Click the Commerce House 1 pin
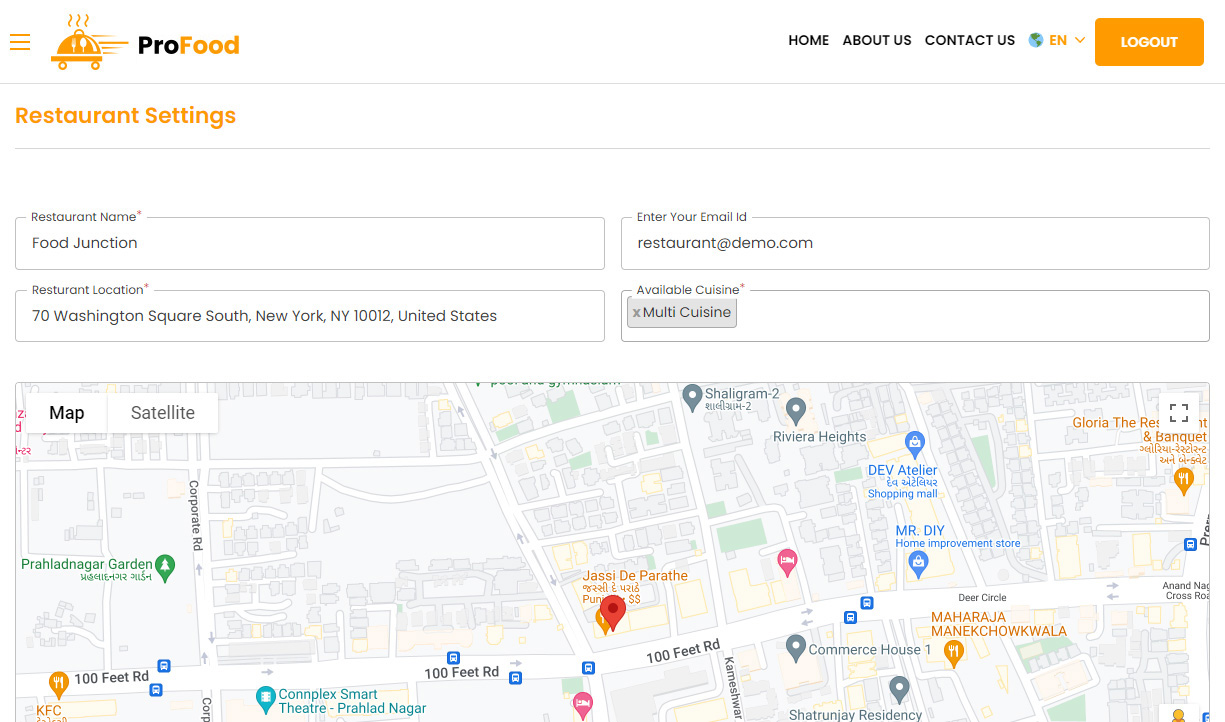The height and width of the screenshot is (722, 1225). (796, 648)
